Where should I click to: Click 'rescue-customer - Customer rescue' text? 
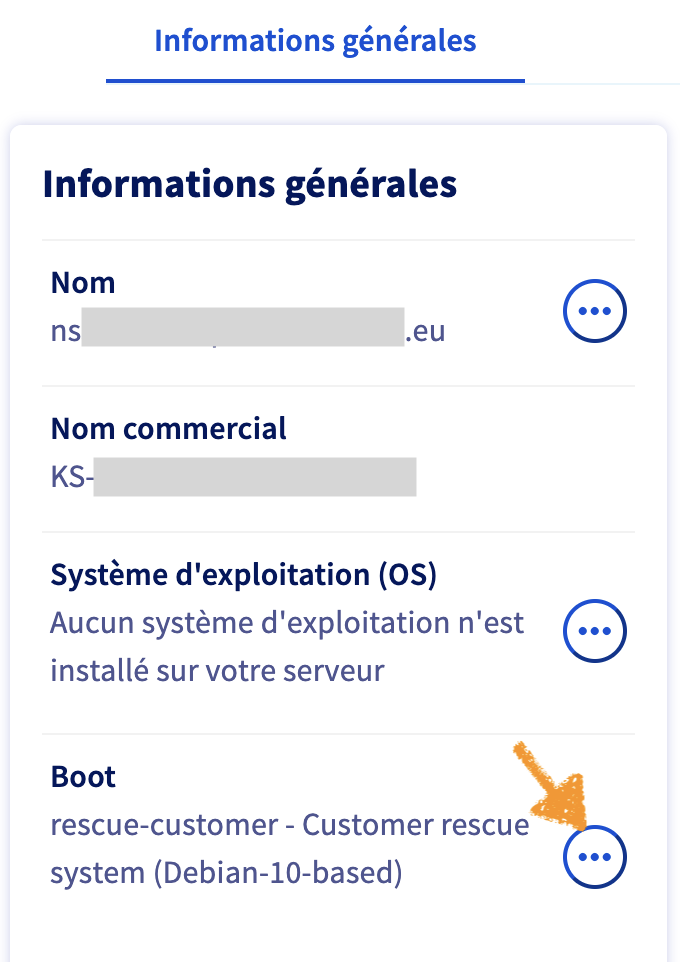coord(289,826)
